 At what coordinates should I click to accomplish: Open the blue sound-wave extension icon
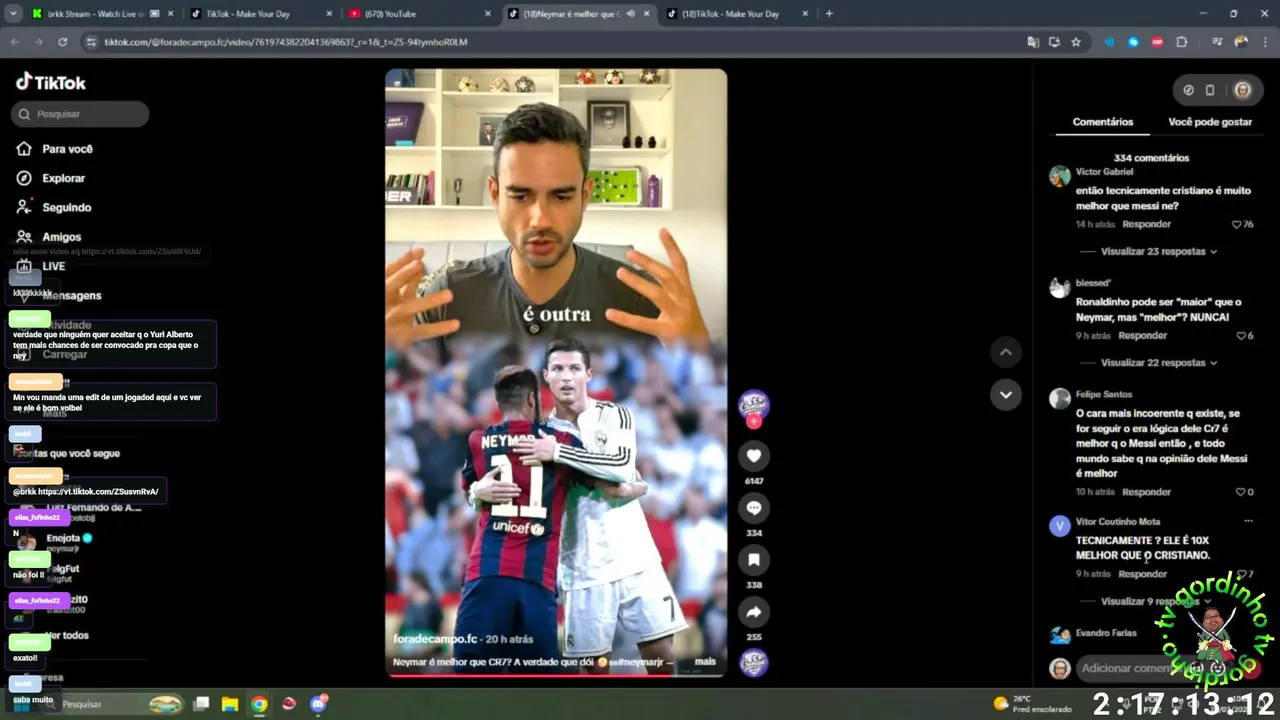coord(1109,42)
